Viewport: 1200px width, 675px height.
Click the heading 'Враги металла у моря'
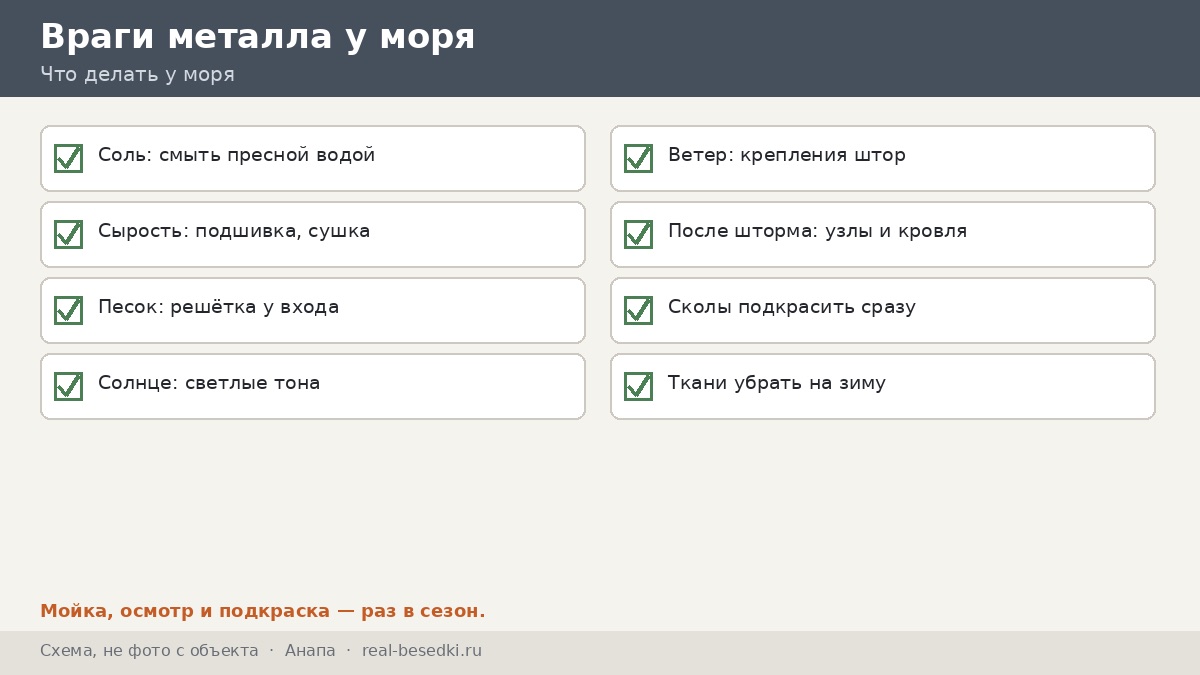pos(258,37)
